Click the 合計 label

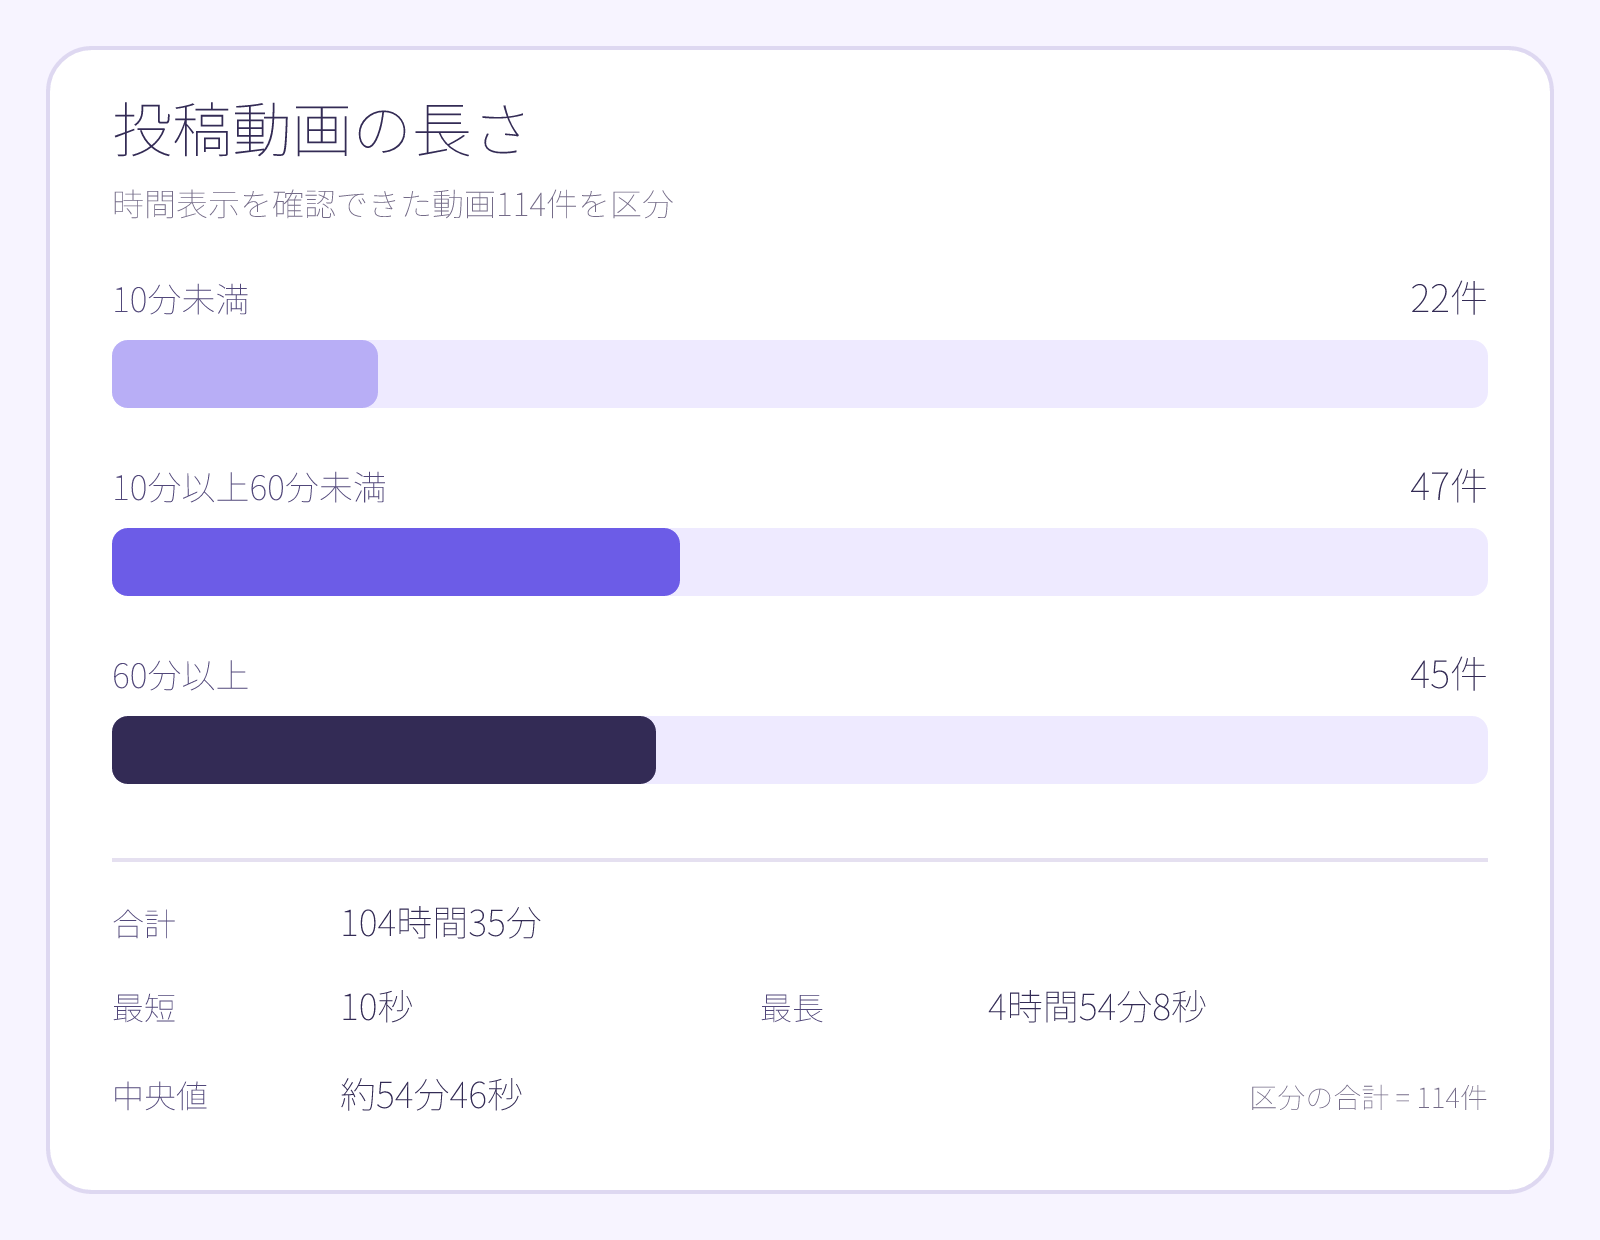coord(145,924)
